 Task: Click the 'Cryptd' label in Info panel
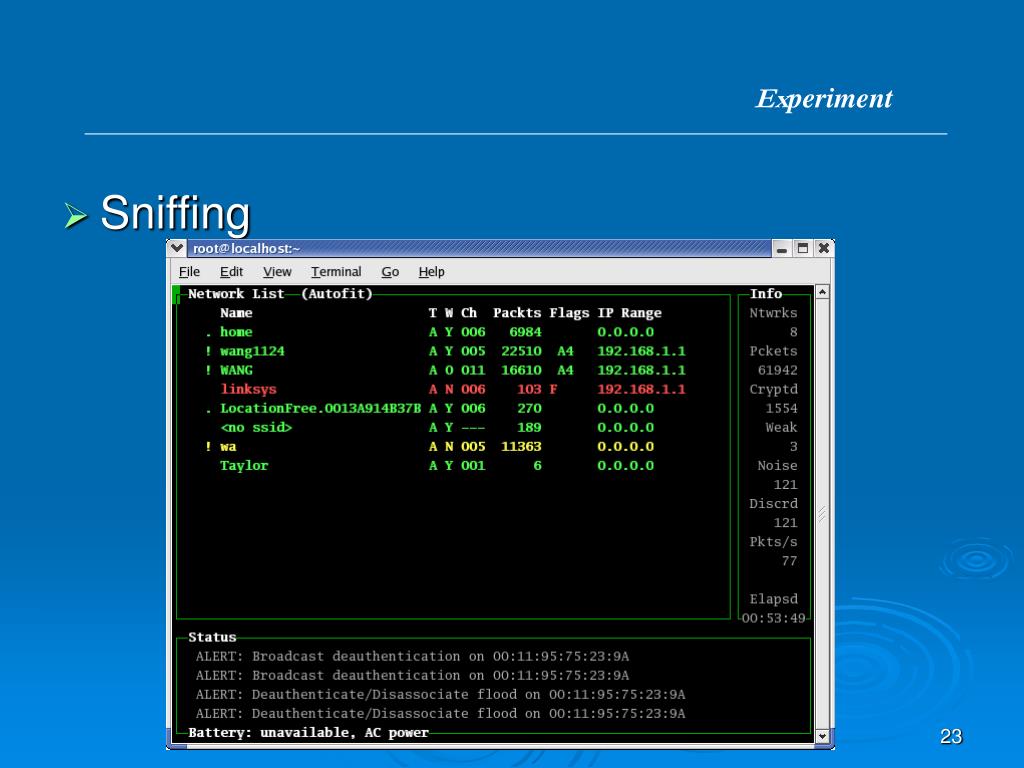[773, 389]
